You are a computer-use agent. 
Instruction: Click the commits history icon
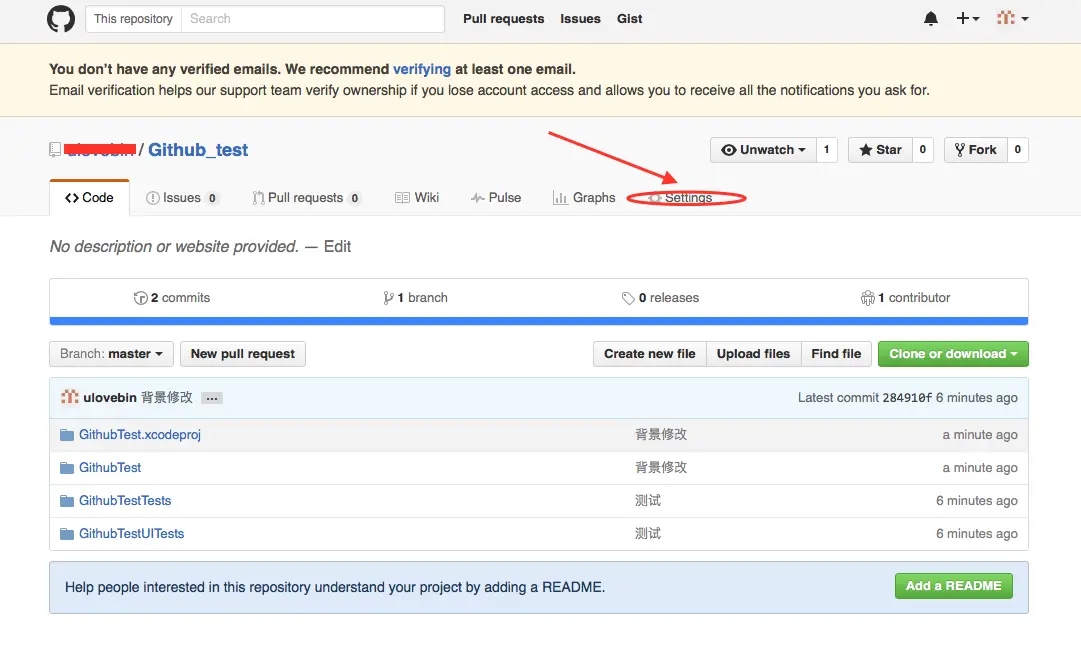click(141, 298)
